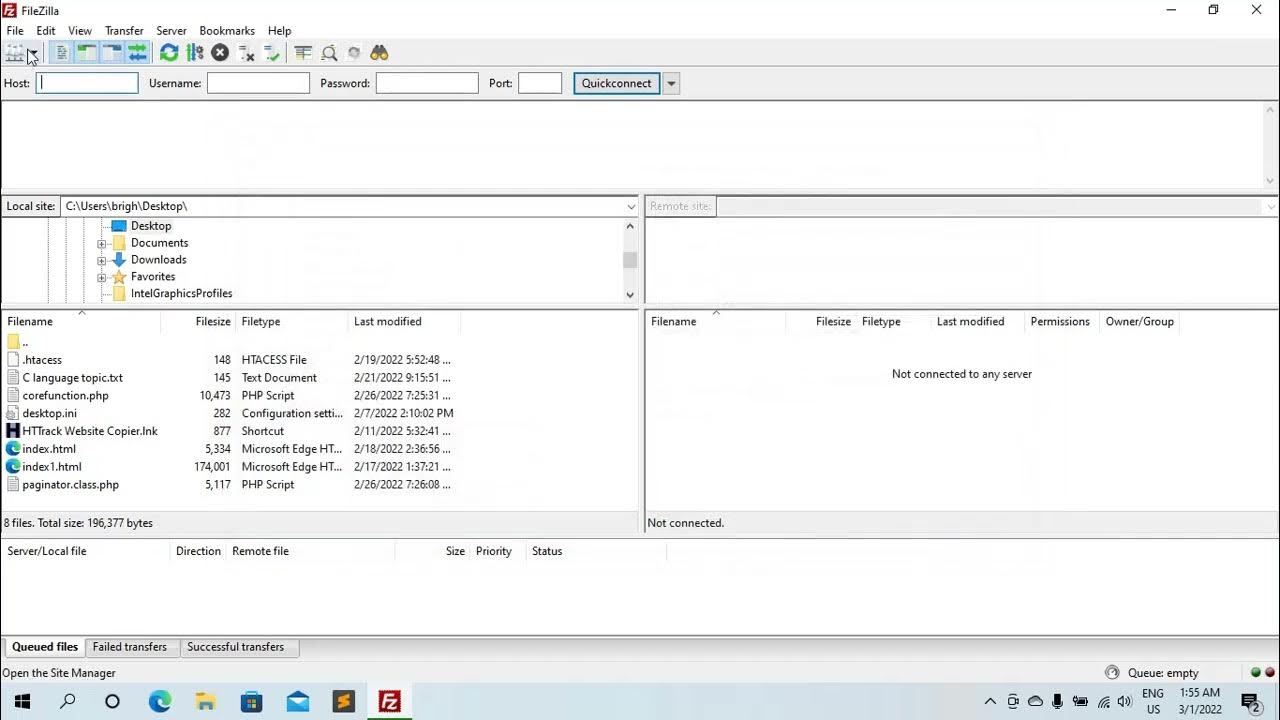Open the Local site path dropdown

631,206
